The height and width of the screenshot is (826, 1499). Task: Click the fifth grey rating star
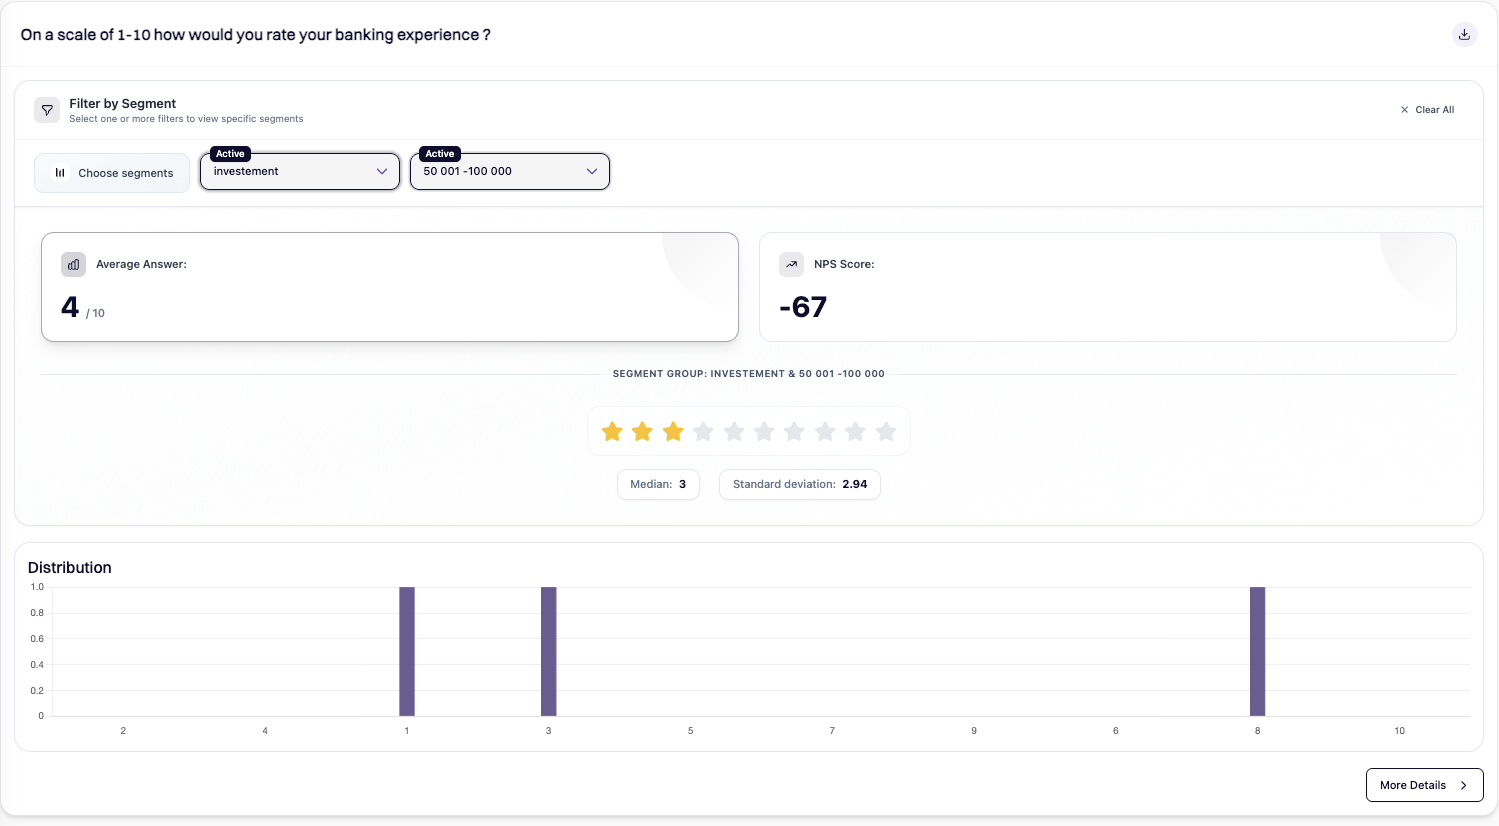[734, 431]
